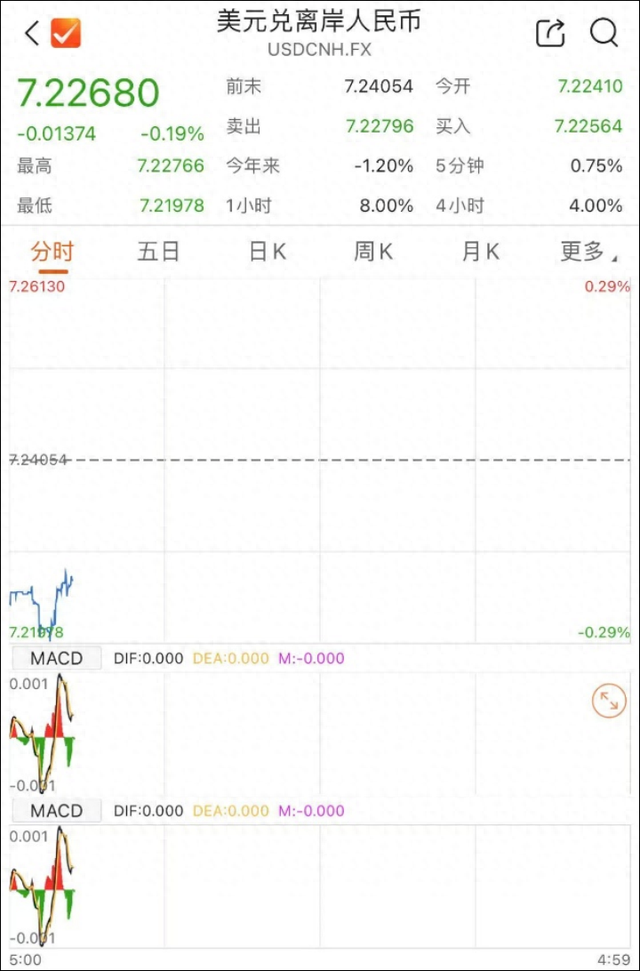
Task: Open the first MACD indicator selector
Action: click(x=56, y=658)
